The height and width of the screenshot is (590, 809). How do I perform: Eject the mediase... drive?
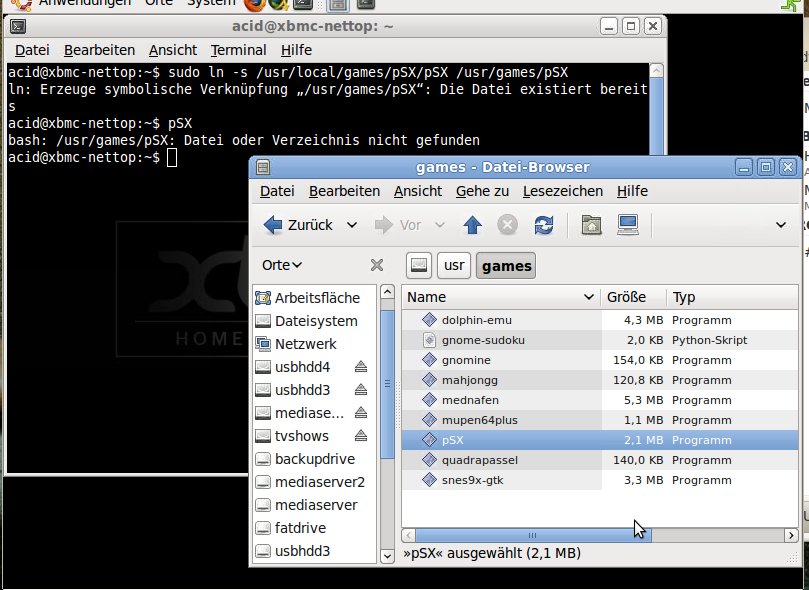(361, 413)
